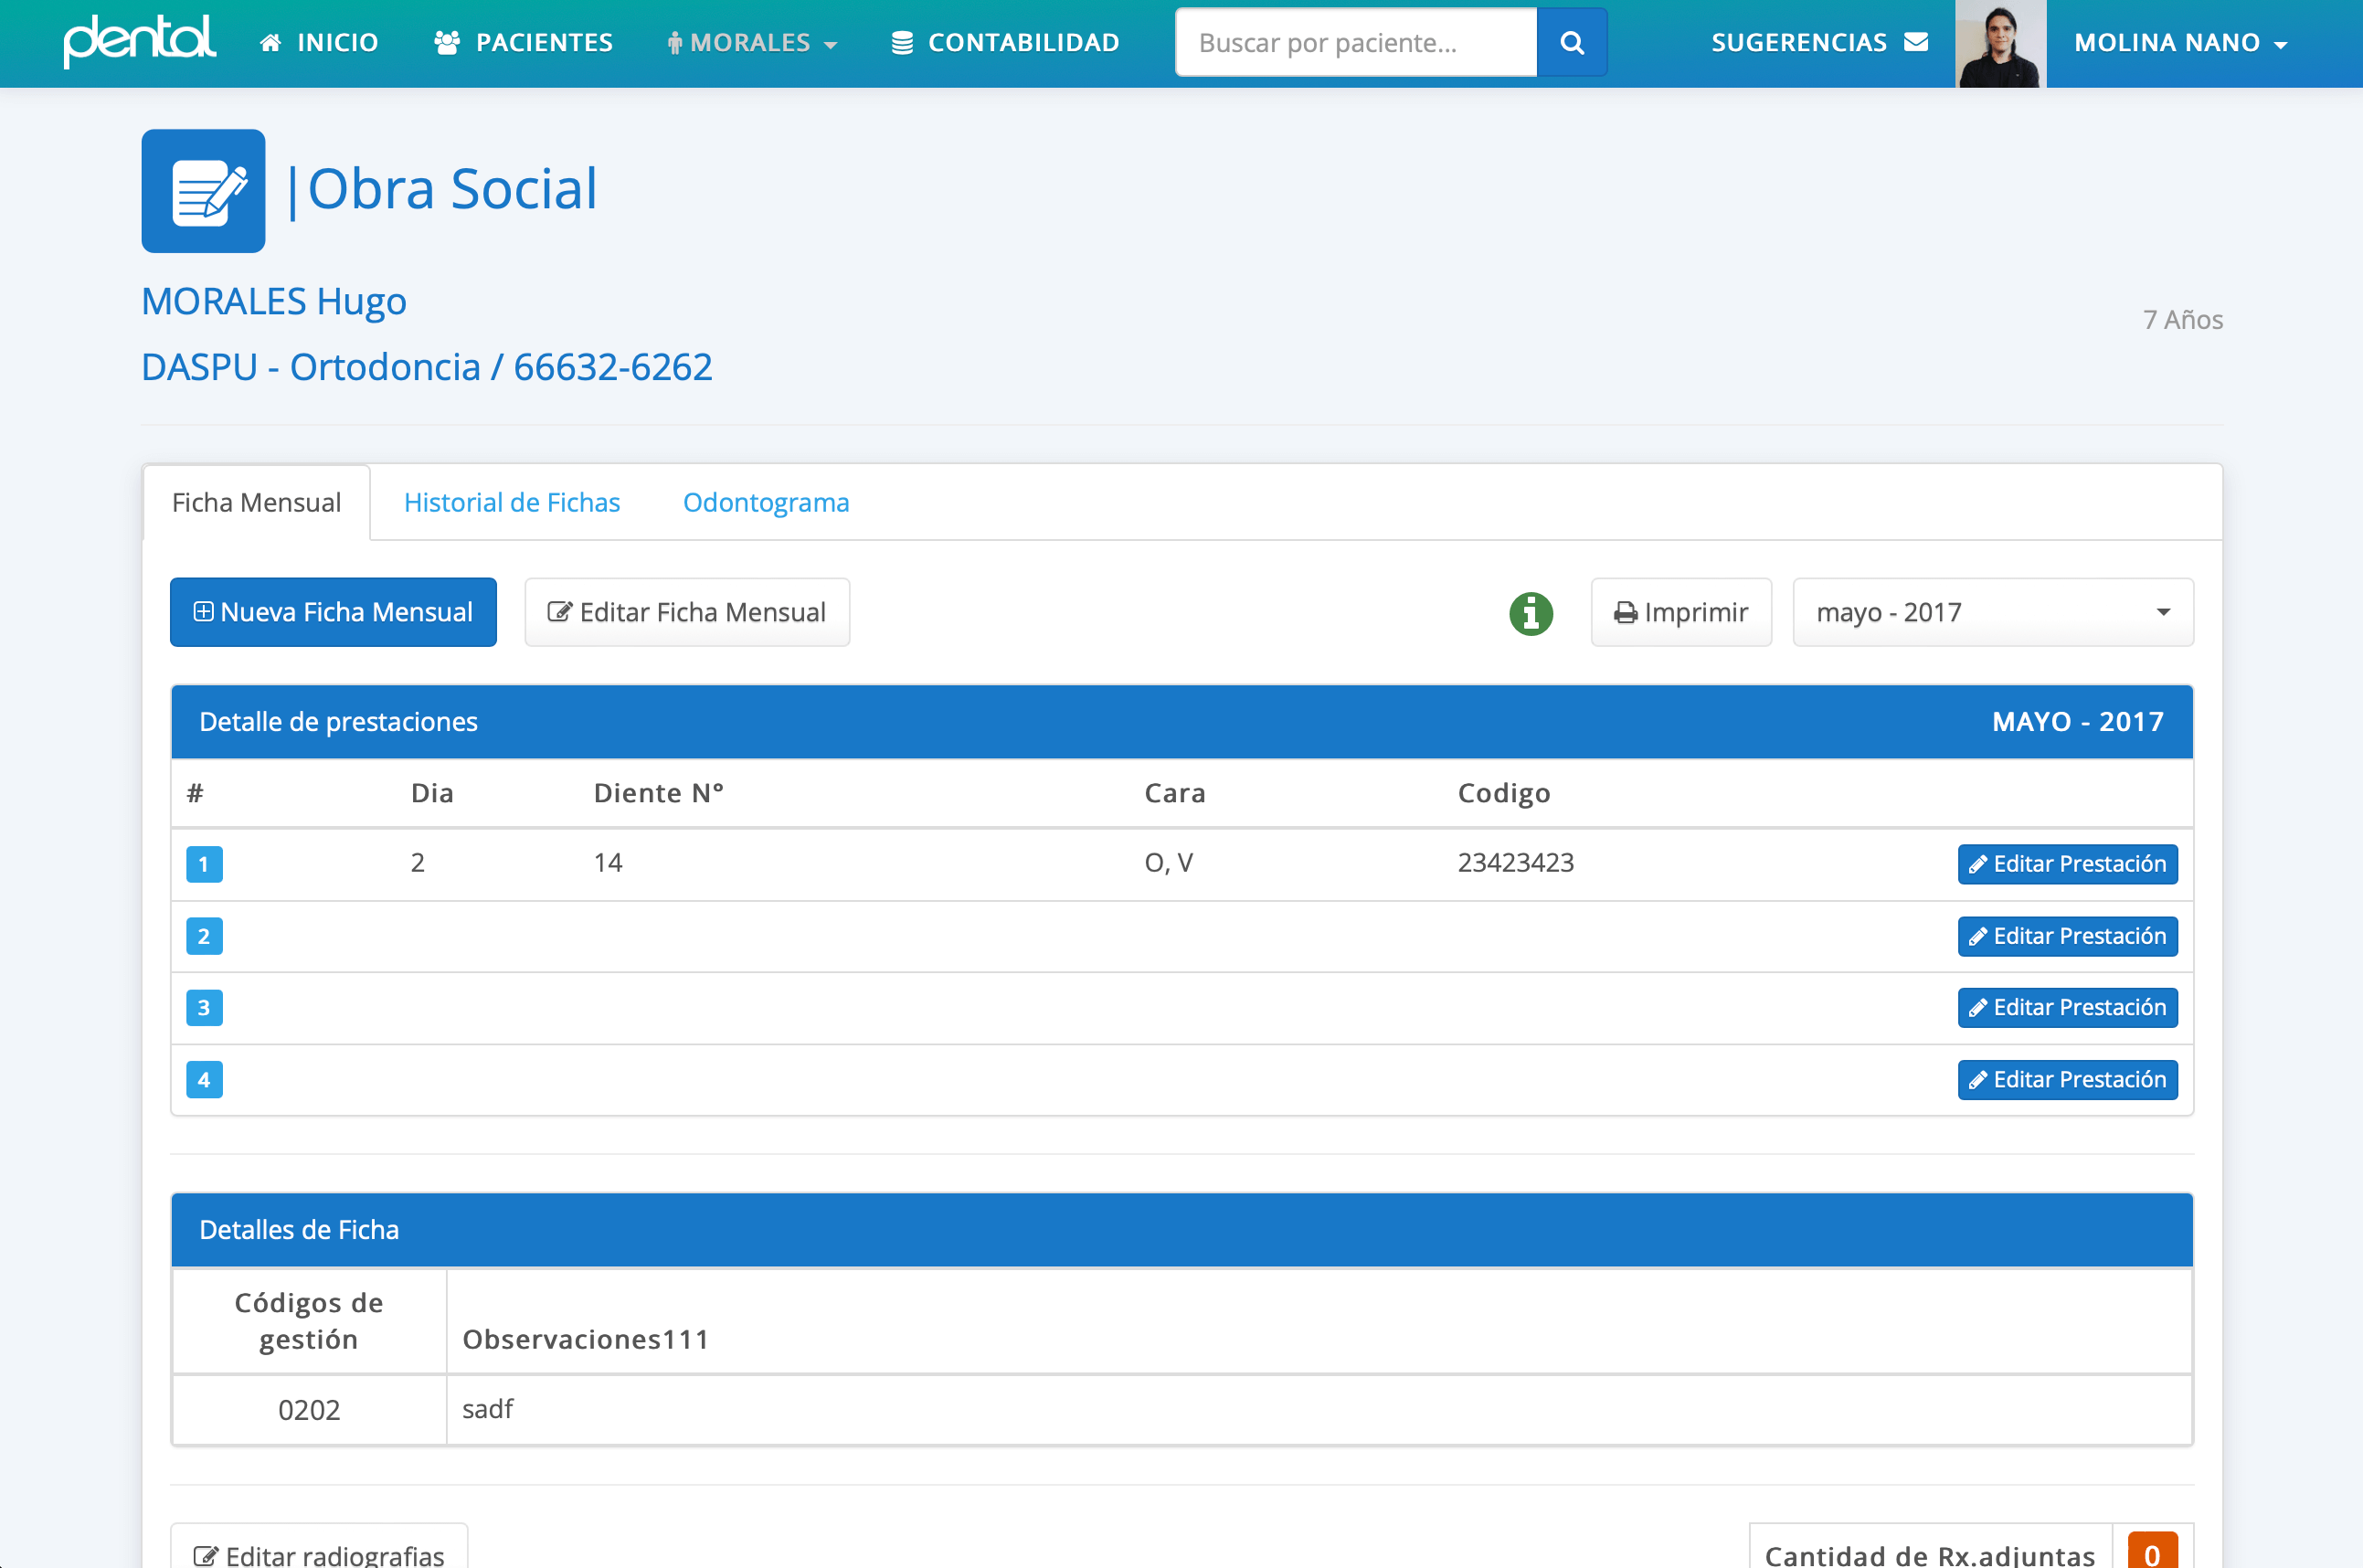This screenshot has height=1568, width=2363.
Task: Click row number 4 badge
Action: (204, 1080)
